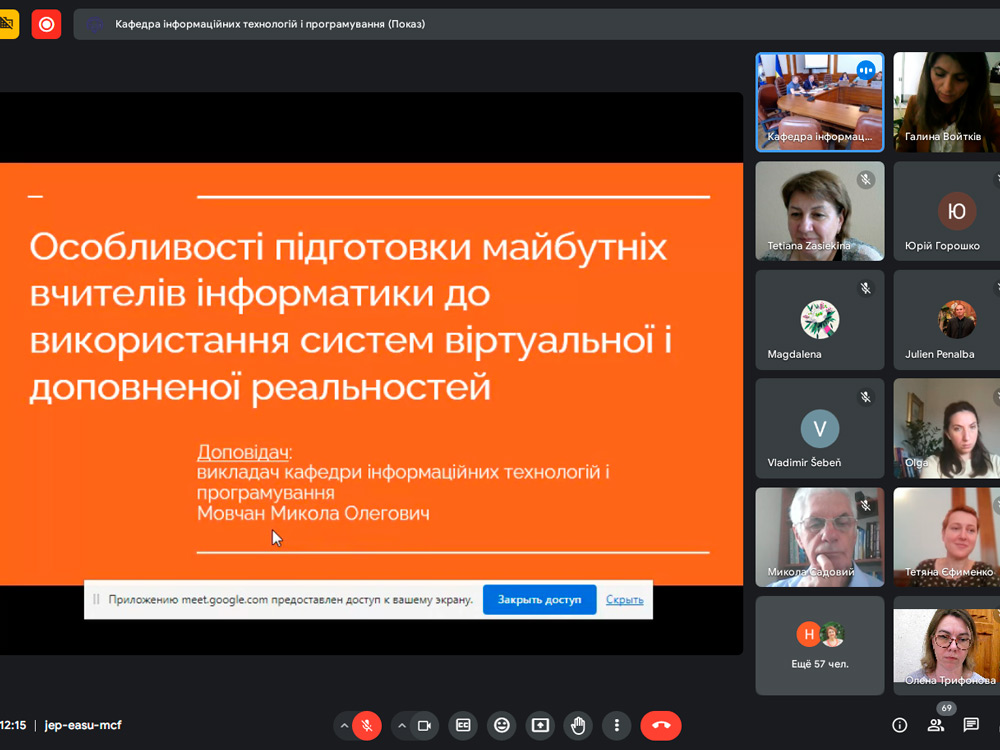Viewport: 1000px width, 750px height.
Task: Open the meeting details info icon
Action: click(899, 725)
